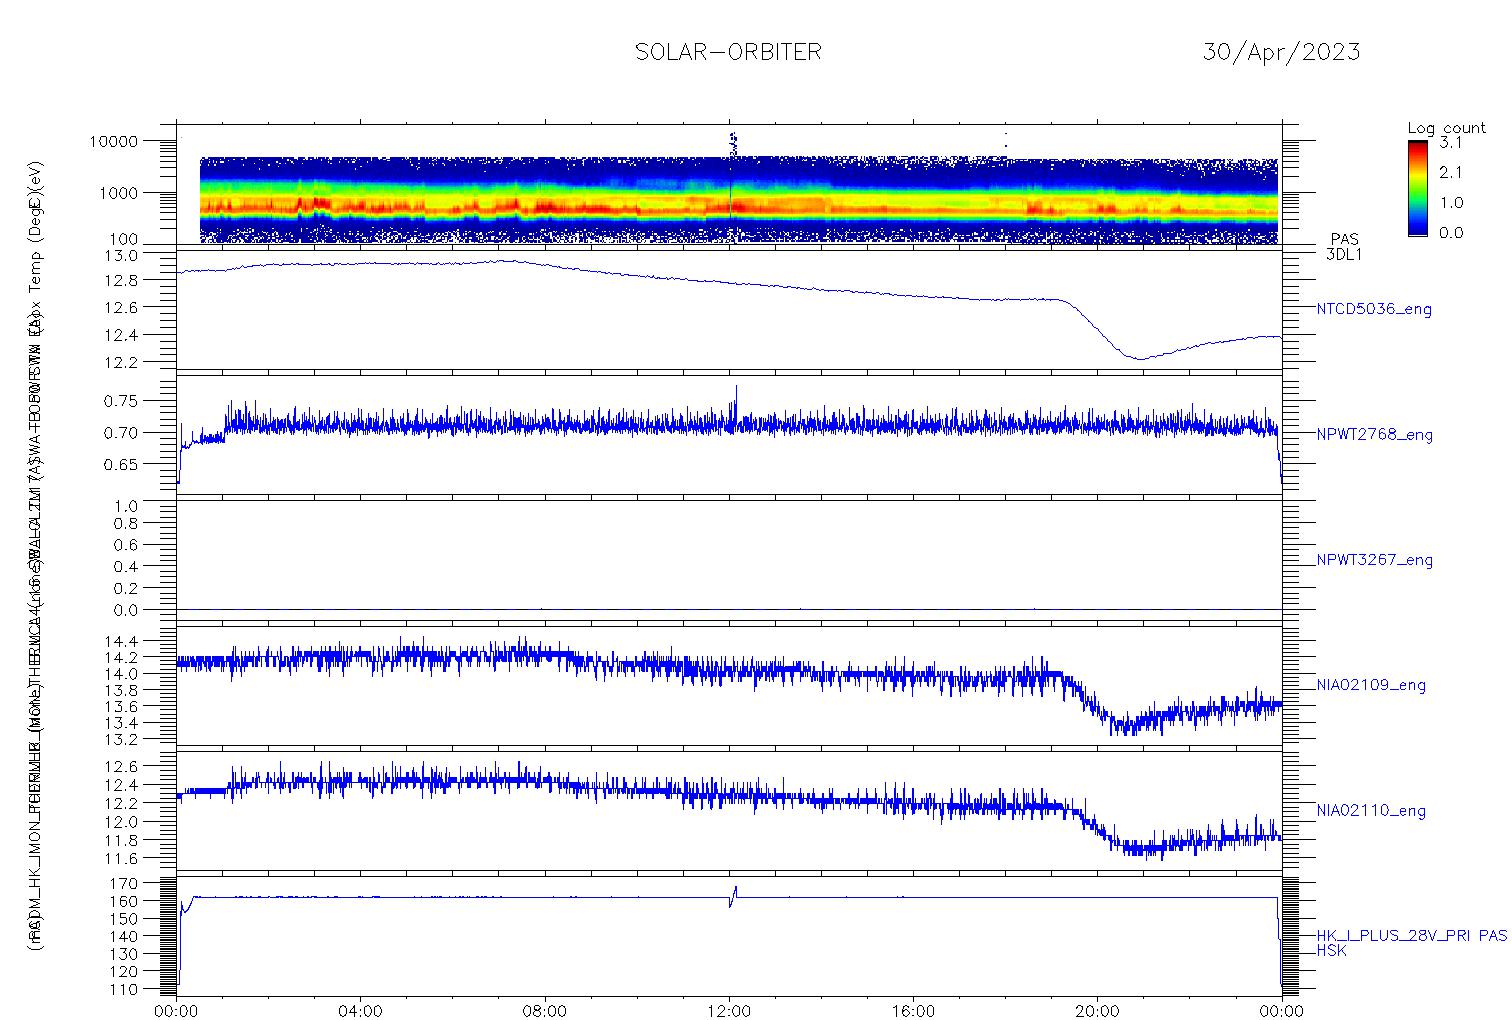Click the SOLAR-ORBITER plot title
Screen dimensions: 1512x1020
click(728, 52)
